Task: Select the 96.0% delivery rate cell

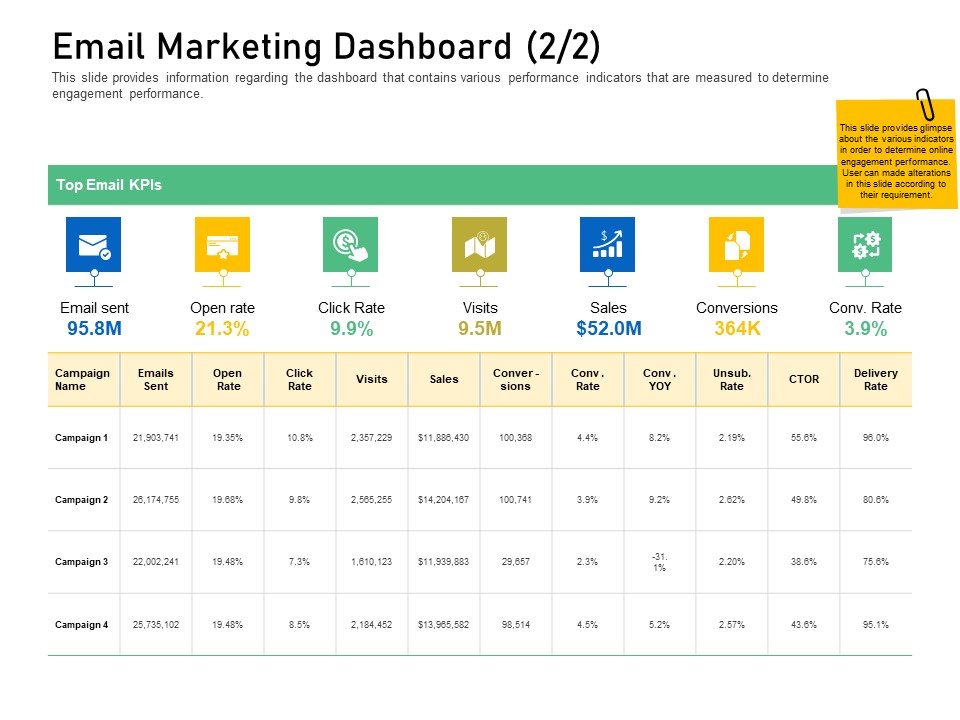Action: point(876,438)
